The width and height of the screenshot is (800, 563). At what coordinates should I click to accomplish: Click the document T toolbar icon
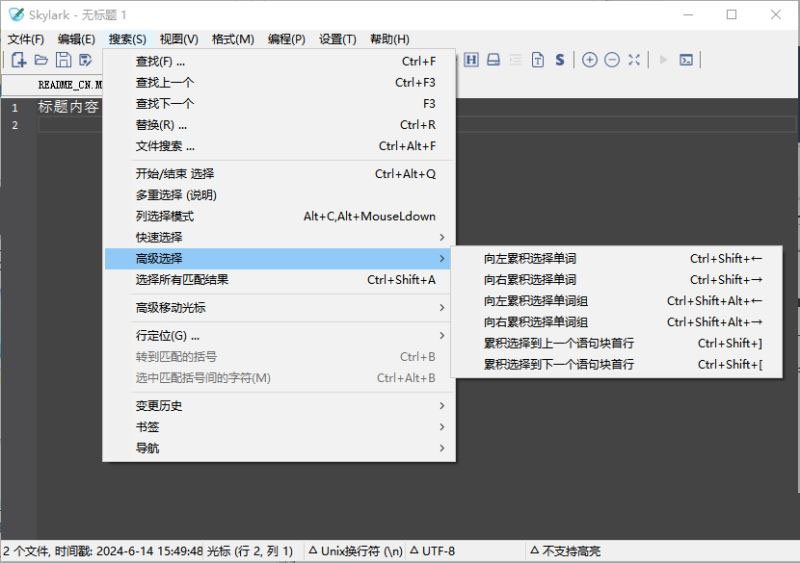pos(538,60)
